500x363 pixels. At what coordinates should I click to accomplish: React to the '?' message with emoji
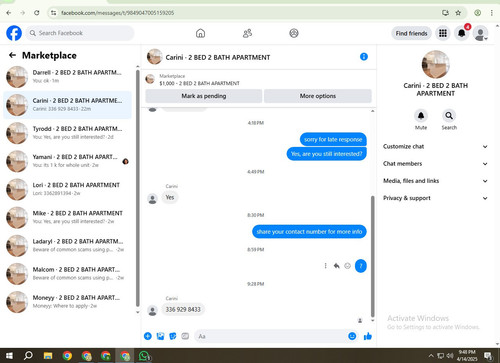click(347, 266)
